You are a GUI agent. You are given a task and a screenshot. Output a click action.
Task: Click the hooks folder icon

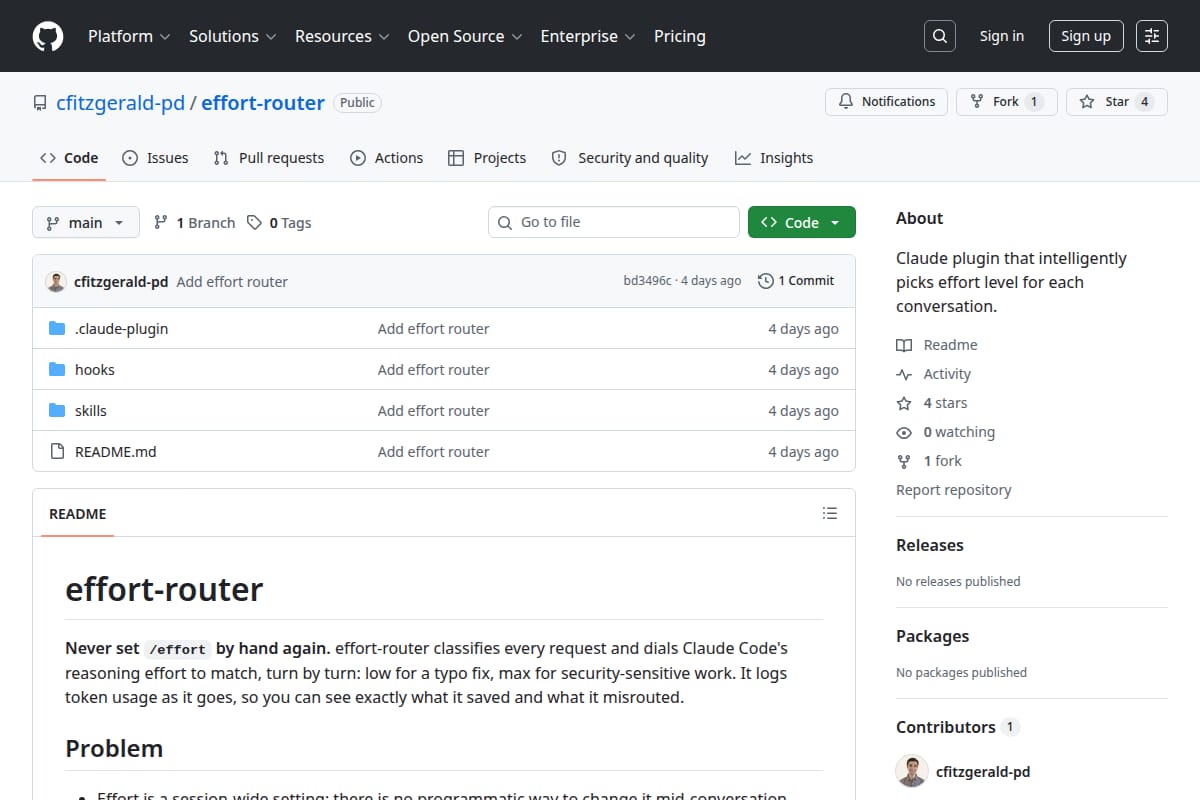point(57,370)
